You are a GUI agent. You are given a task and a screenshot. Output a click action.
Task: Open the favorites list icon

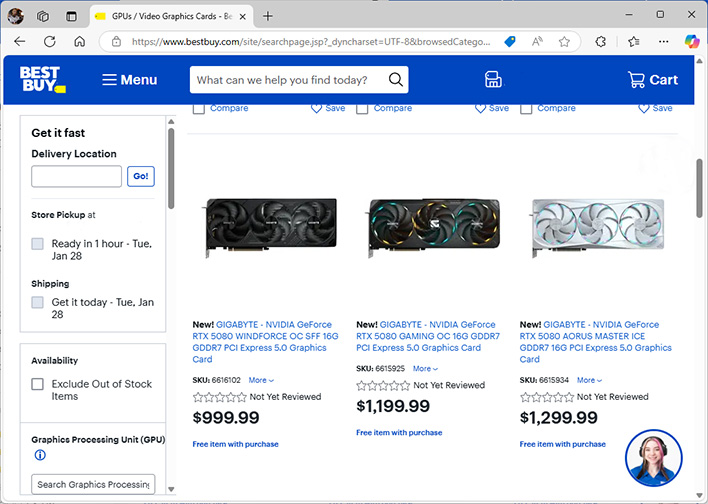point(633,42)
